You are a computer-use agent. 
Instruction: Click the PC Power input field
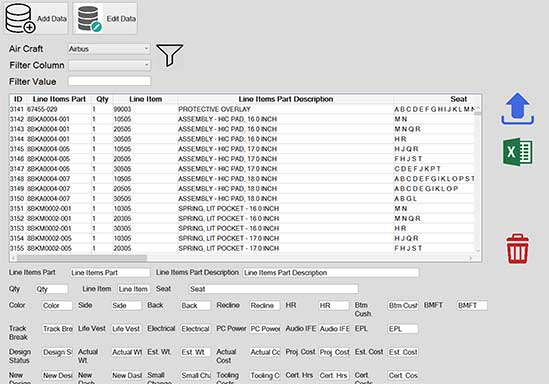[x=265, y=329]
